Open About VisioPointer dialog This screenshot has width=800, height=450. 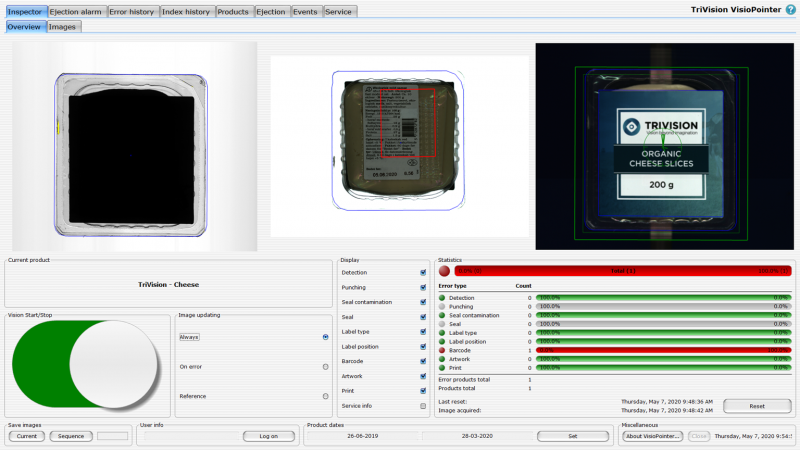click(653, 436)
